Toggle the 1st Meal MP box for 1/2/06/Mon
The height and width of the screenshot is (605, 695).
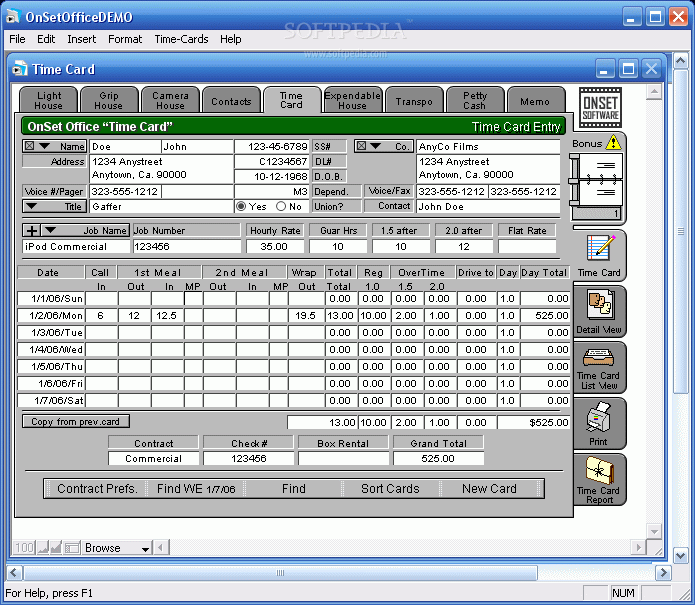[193, 316]
